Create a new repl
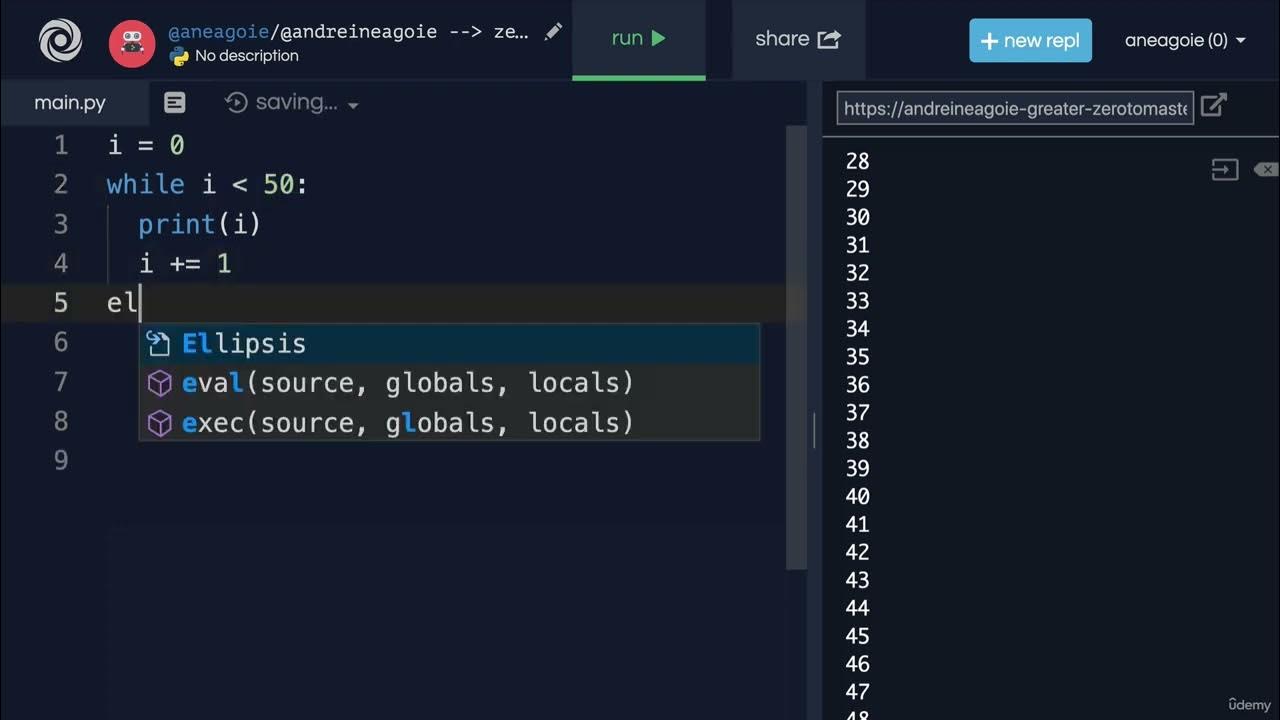The width and height of the screenshot is (1280, 720). click(1030, 41)
